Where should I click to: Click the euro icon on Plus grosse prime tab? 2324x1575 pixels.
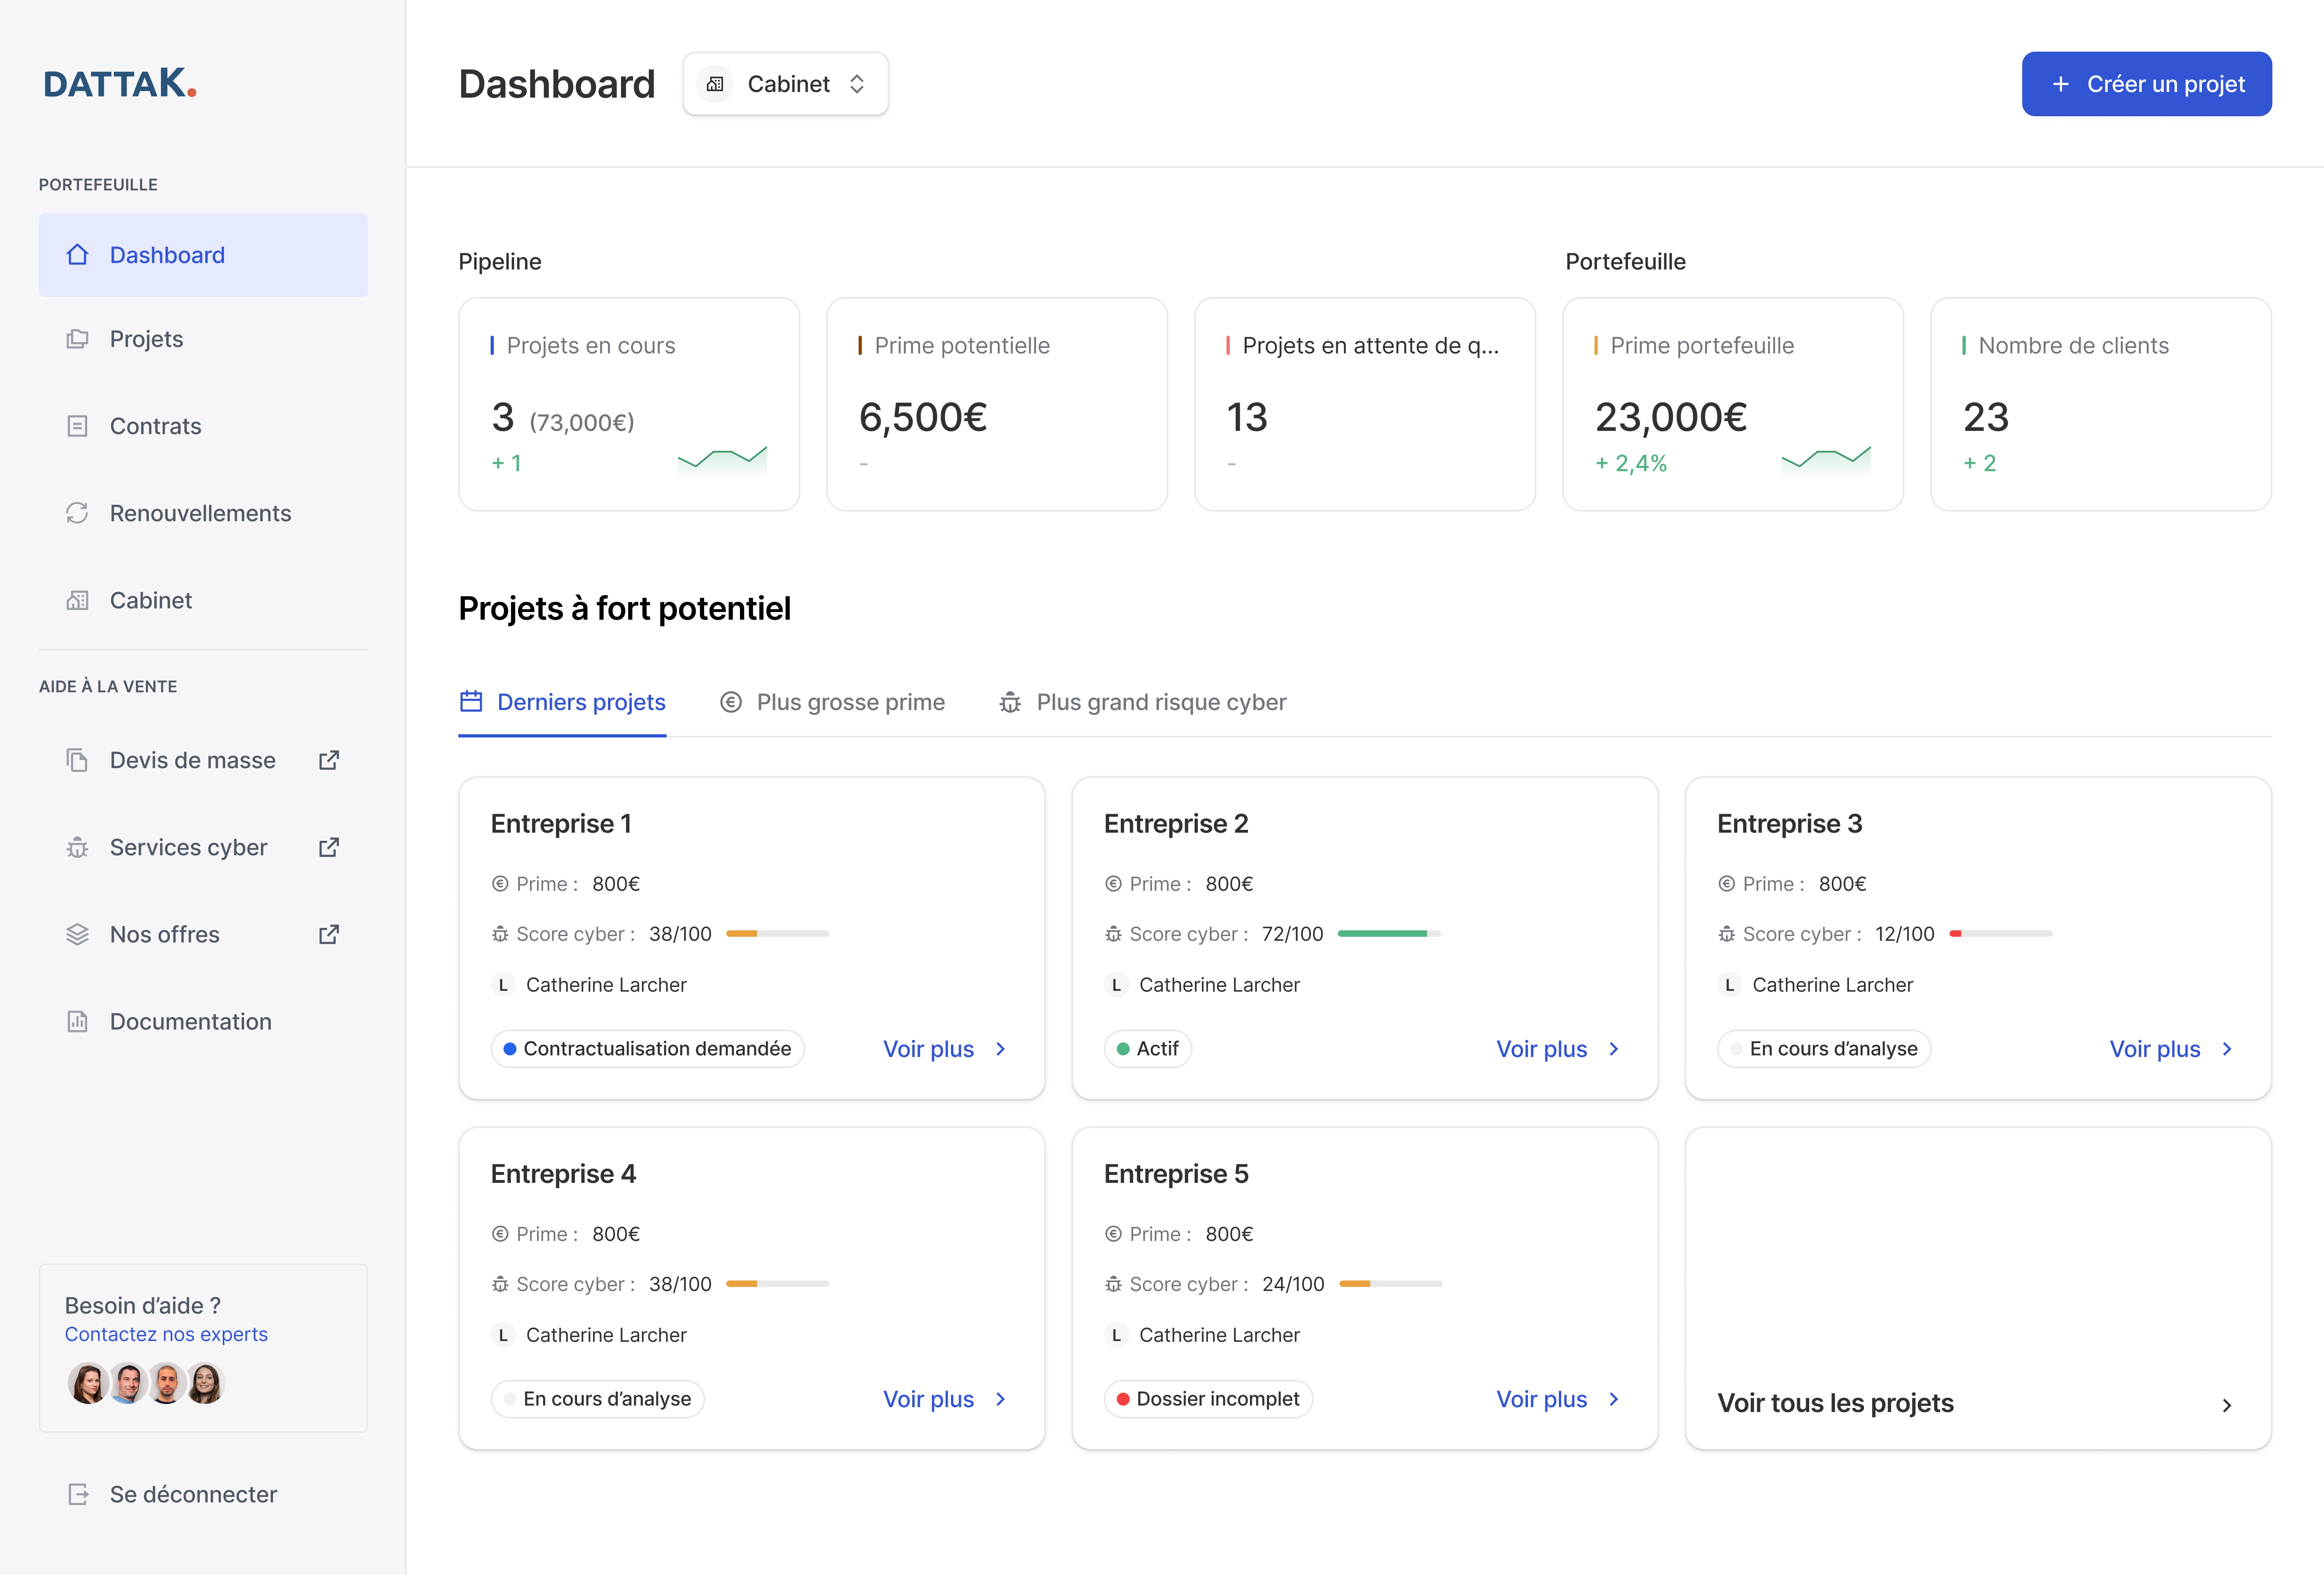(x=731, y=702)
